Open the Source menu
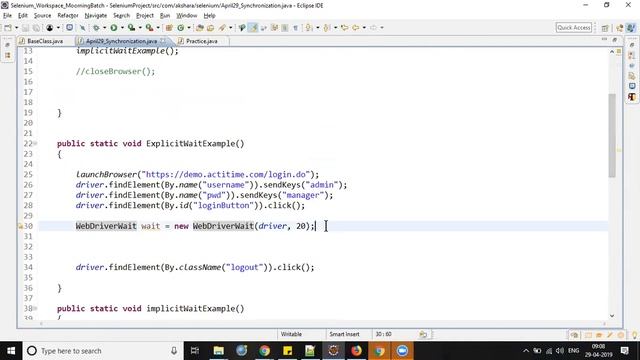This screenshot has height=360, width=640. pyautogui.click(x=42, y=16)
